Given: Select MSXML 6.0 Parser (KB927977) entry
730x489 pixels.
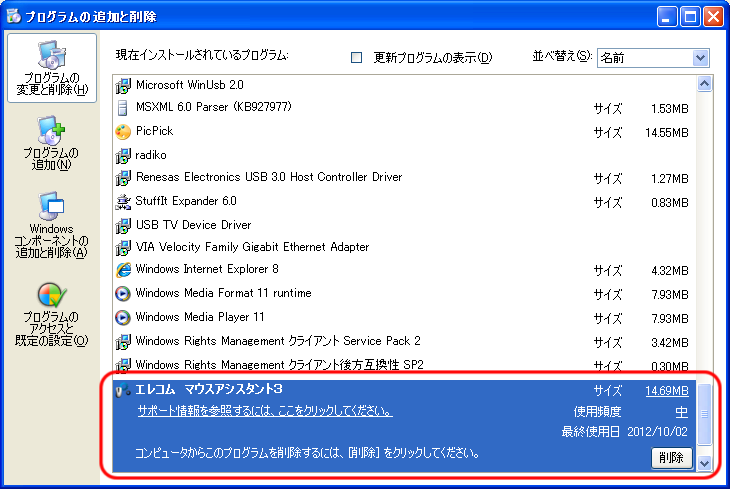Looking at the screenshot, I should pyautogui.click(x=404, y=108).
